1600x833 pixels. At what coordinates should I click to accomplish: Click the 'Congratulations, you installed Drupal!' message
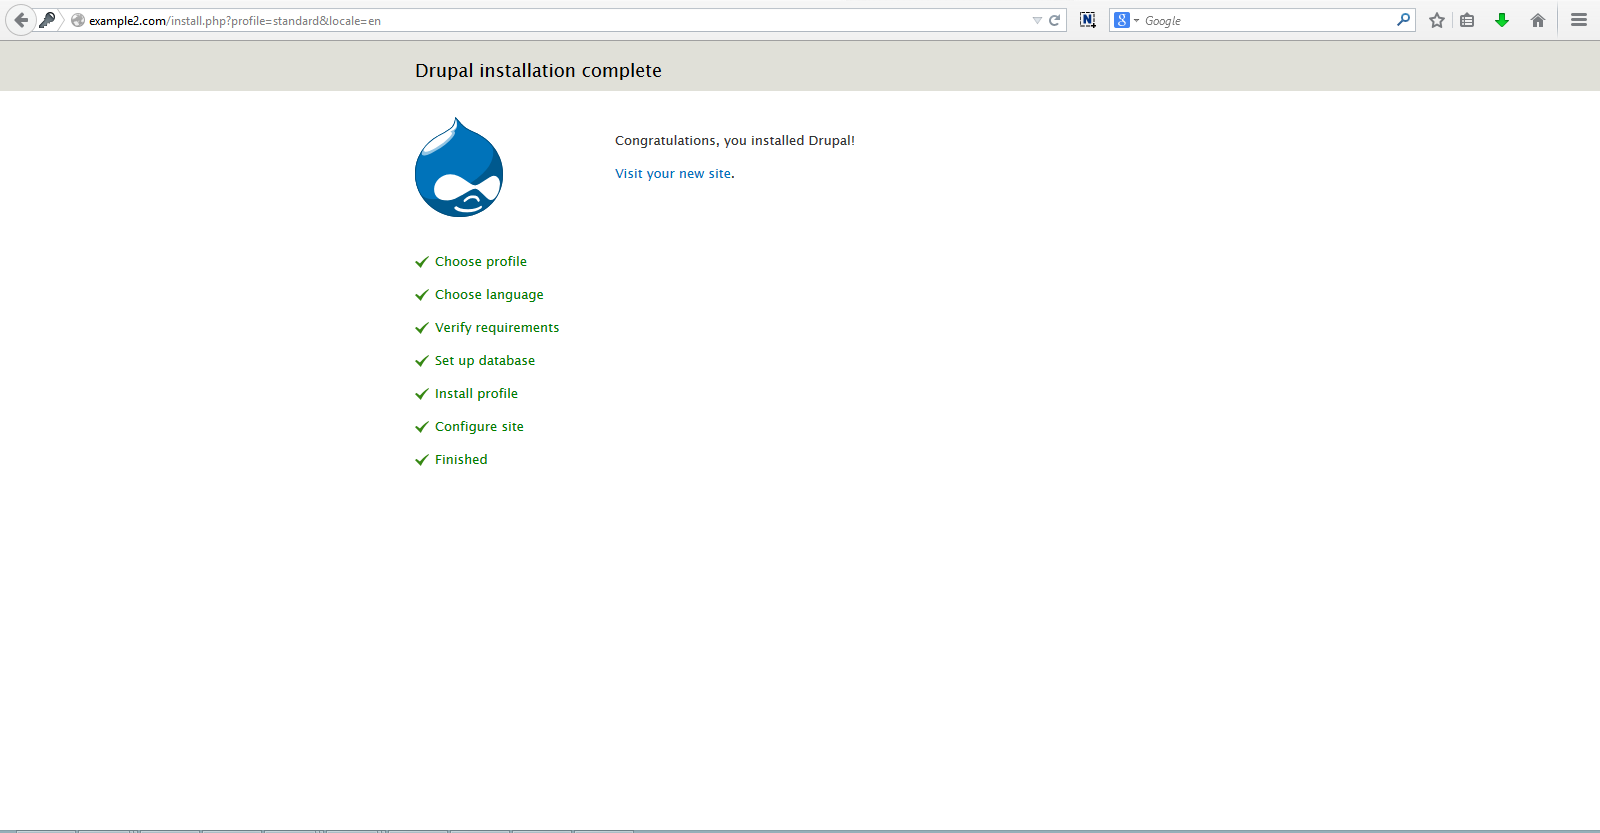(735, 140)
